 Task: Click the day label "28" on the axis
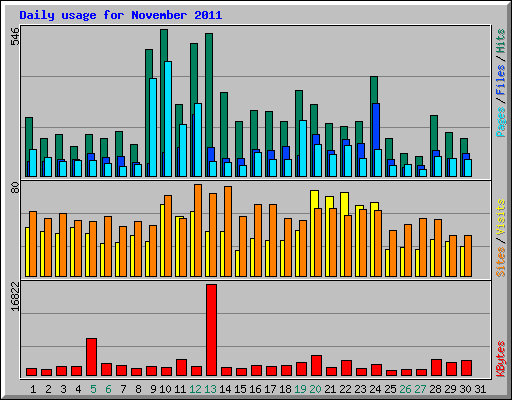[435, 389]
